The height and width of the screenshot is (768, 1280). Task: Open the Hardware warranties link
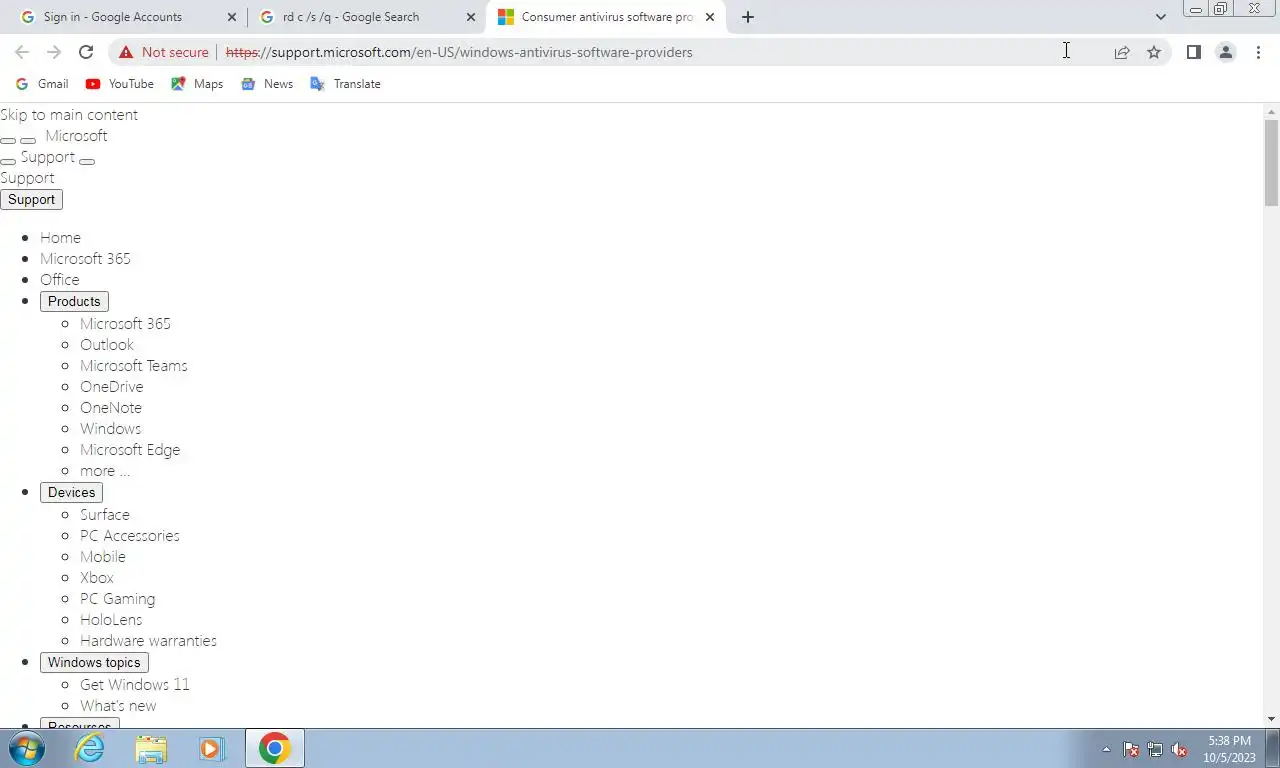[148, 641]
